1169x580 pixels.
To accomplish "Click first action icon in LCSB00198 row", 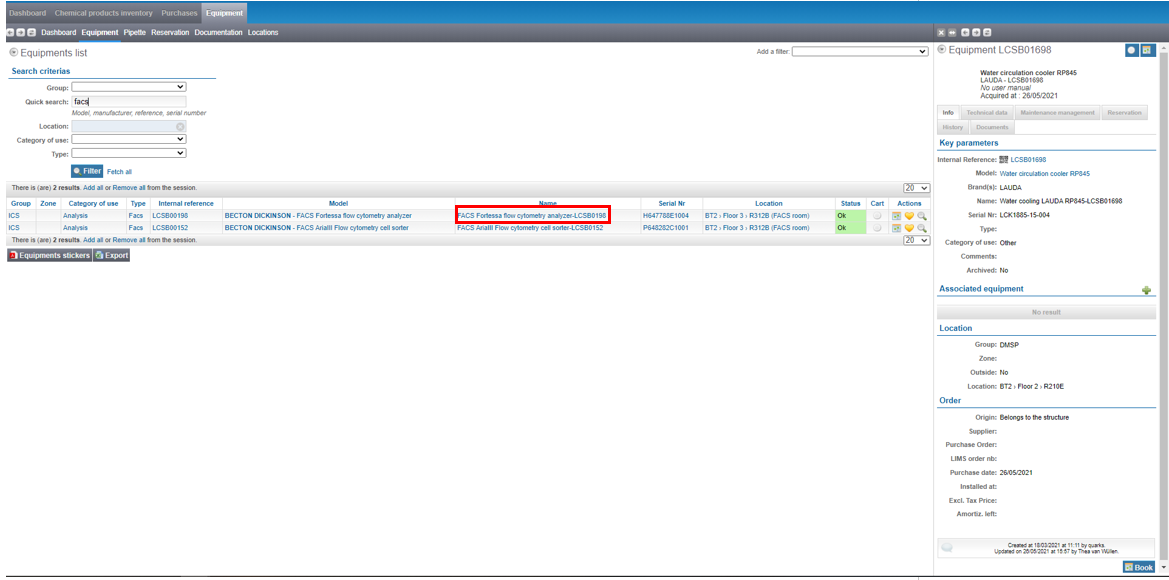I will pyautogui.click(x=897, y=216).
